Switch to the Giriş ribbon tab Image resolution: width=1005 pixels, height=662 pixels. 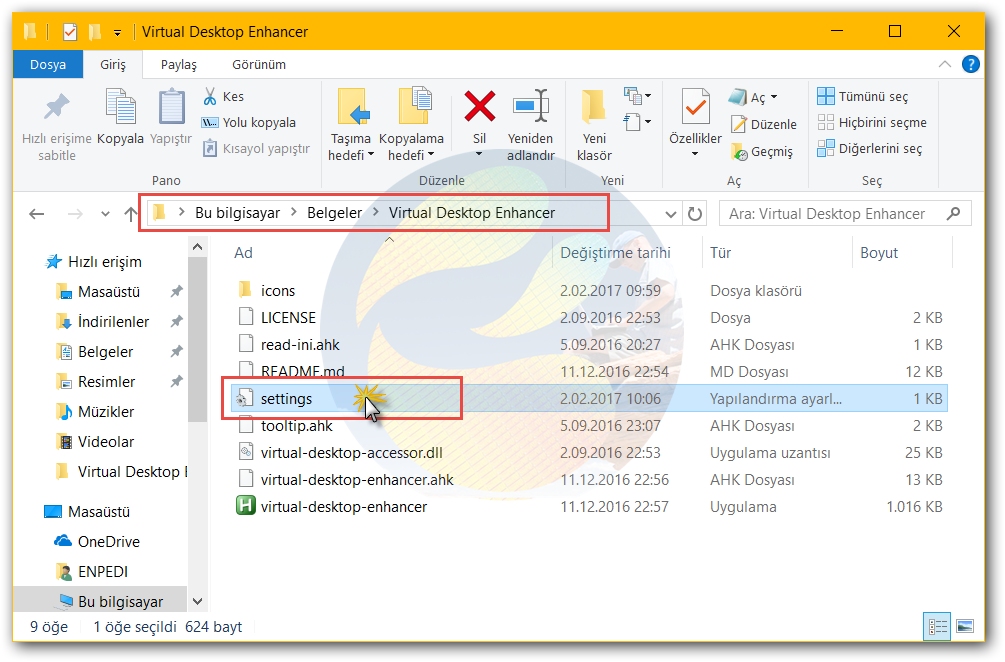113,64
